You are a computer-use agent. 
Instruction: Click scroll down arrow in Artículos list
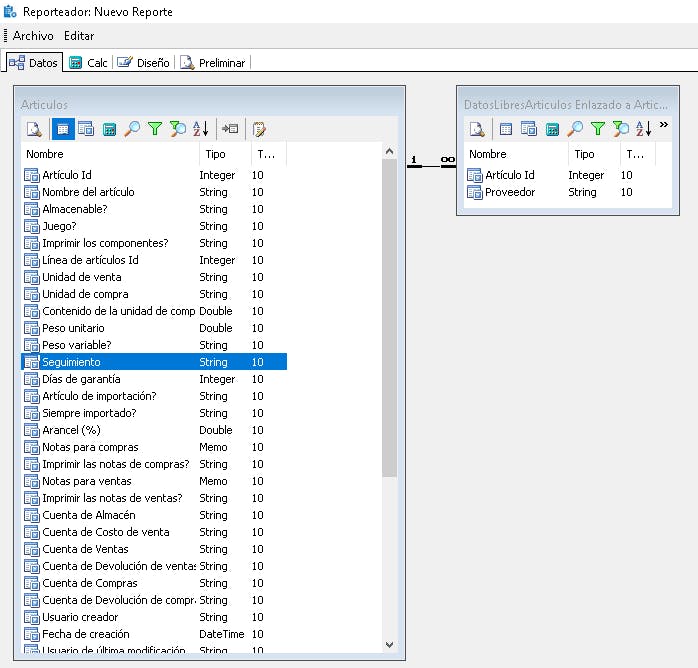pos(389,645)
